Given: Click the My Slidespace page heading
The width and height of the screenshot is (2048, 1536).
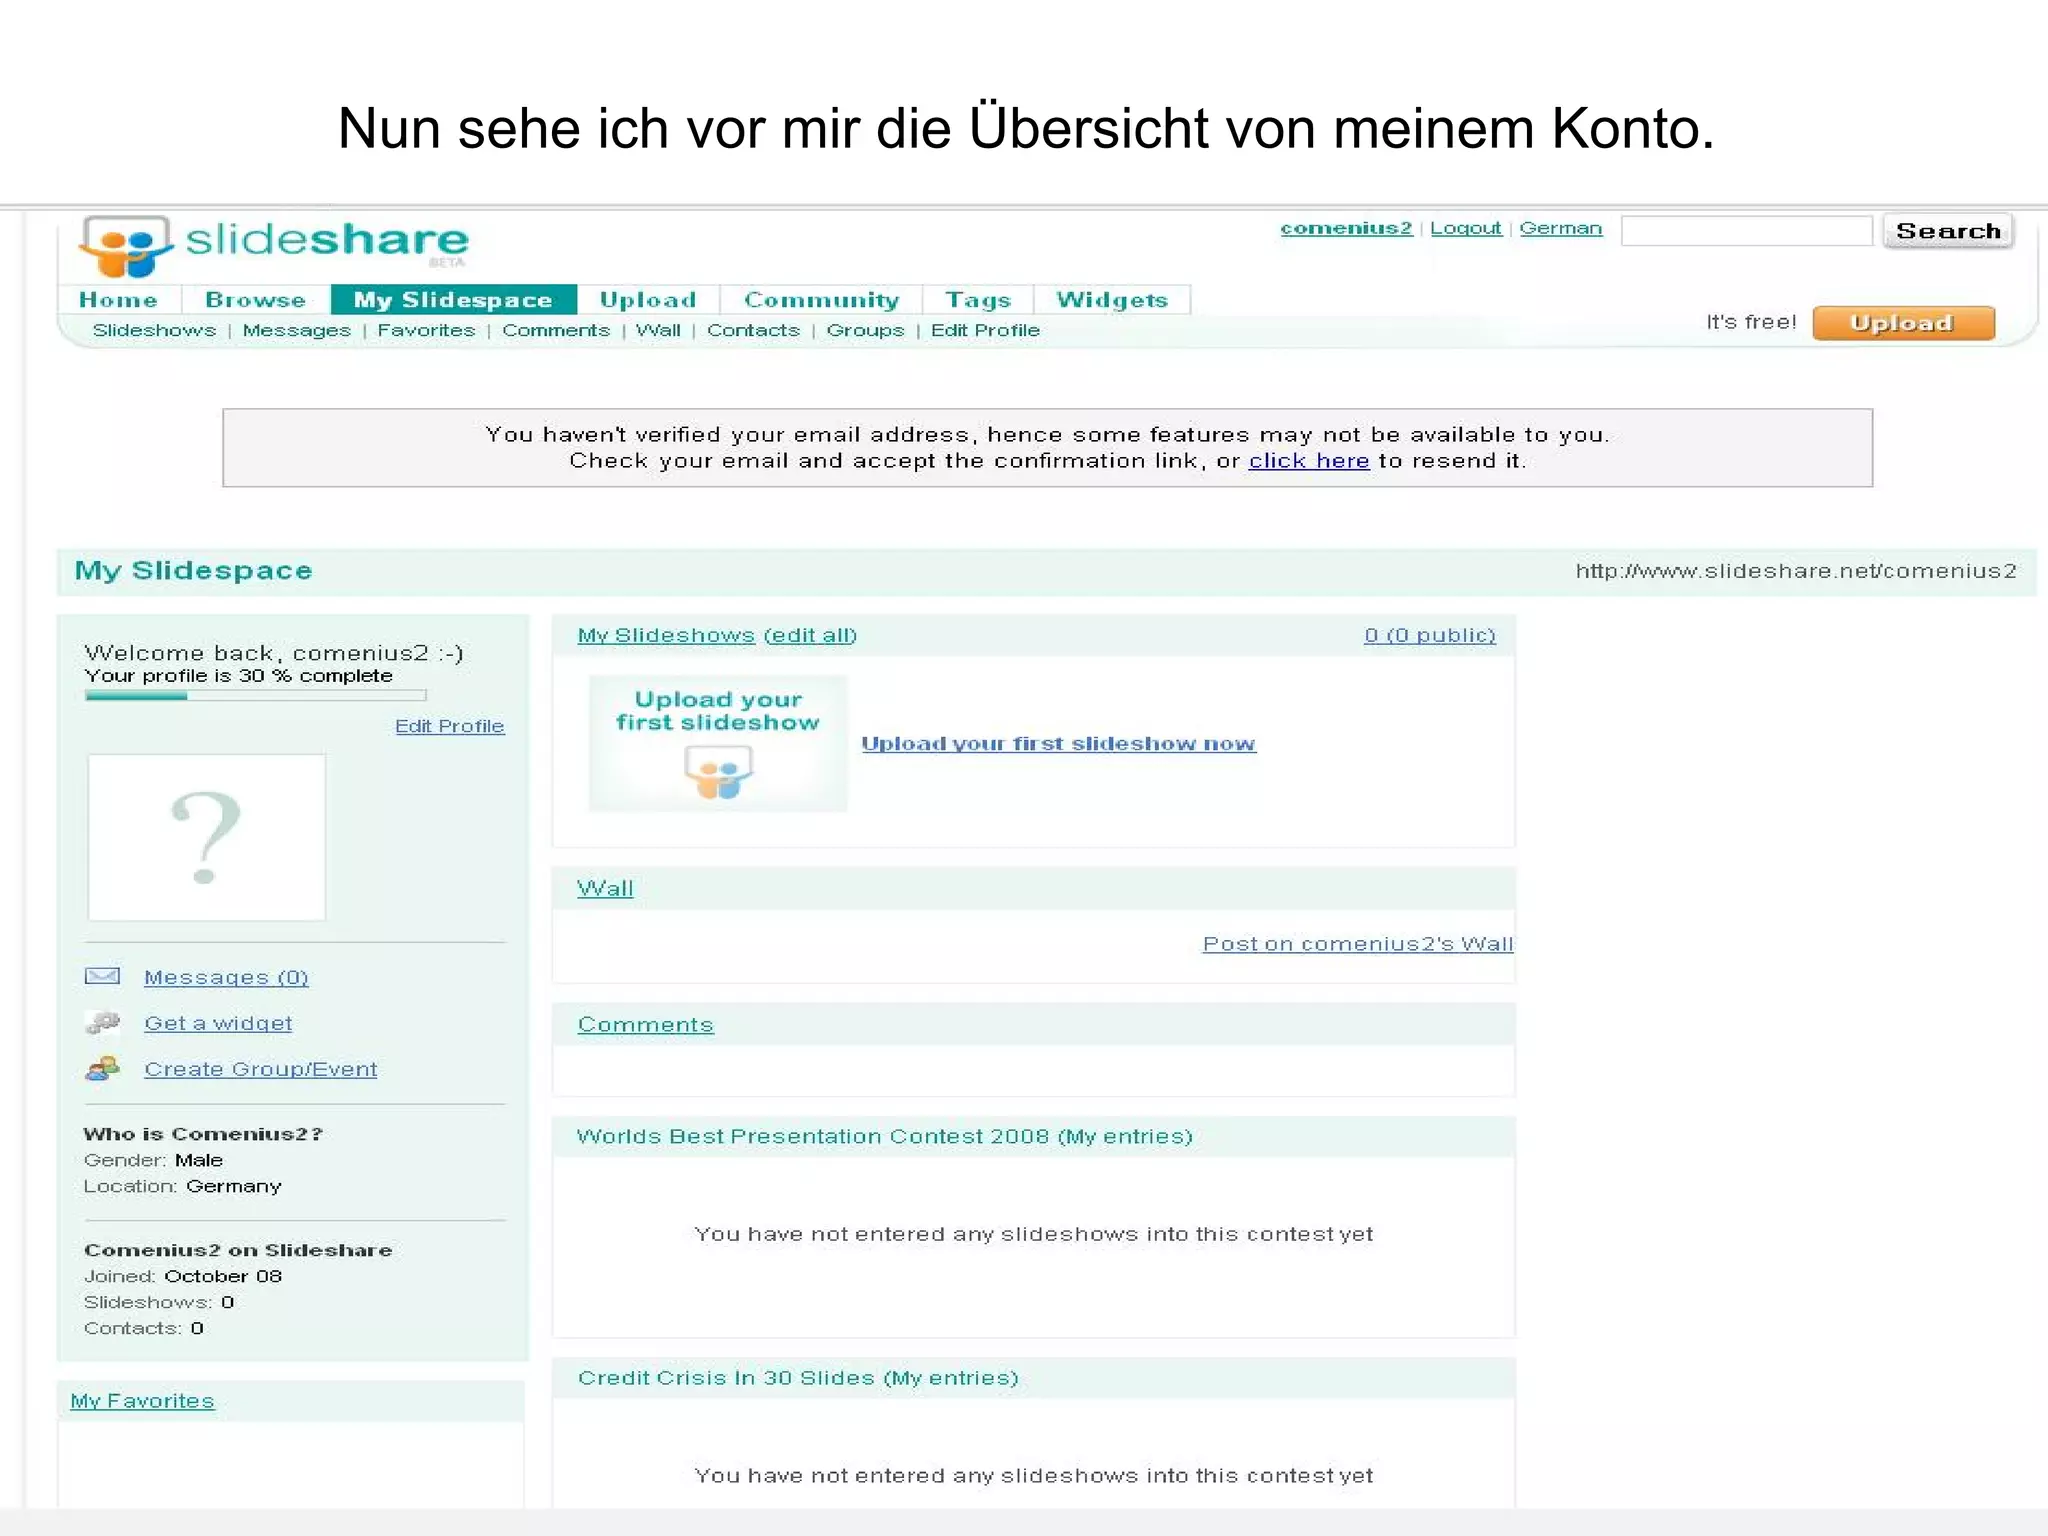Looking at the screenshot, I should (194, 571).
